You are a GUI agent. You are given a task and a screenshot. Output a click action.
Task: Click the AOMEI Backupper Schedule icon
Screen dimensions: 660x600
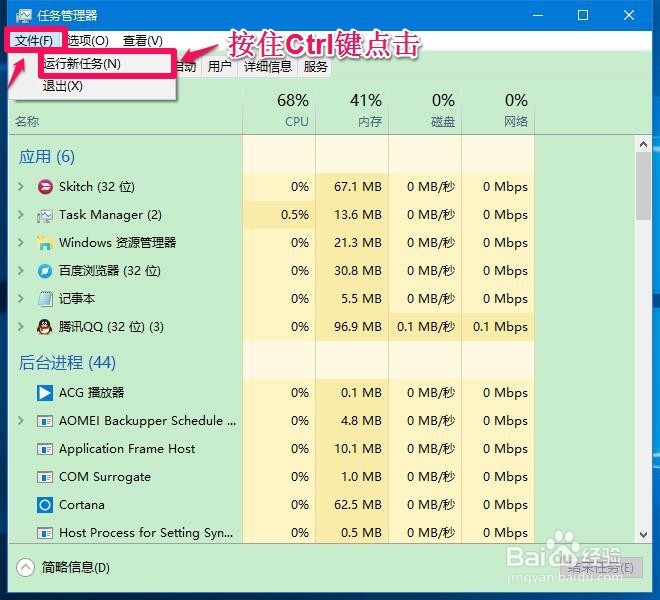[x=45, y=421]
